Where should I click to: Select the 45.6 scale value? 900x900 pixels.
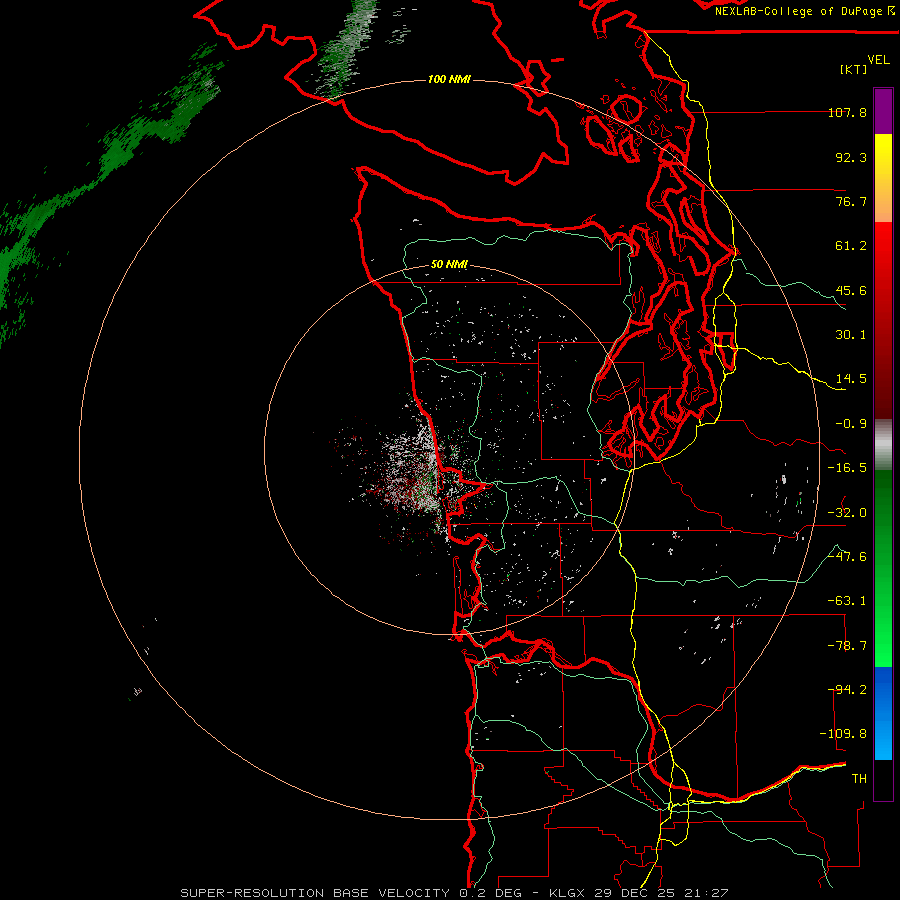coord(851,290)
